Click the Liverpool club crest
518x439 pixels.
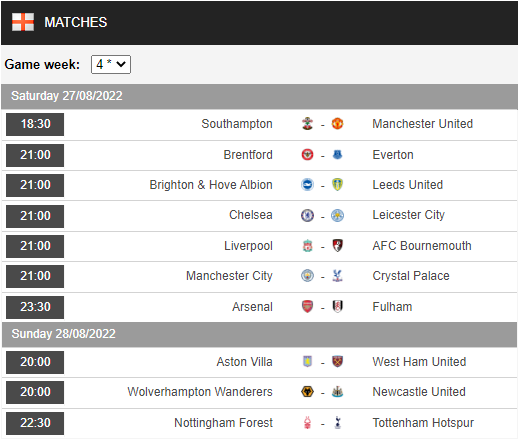coord(307,246)
